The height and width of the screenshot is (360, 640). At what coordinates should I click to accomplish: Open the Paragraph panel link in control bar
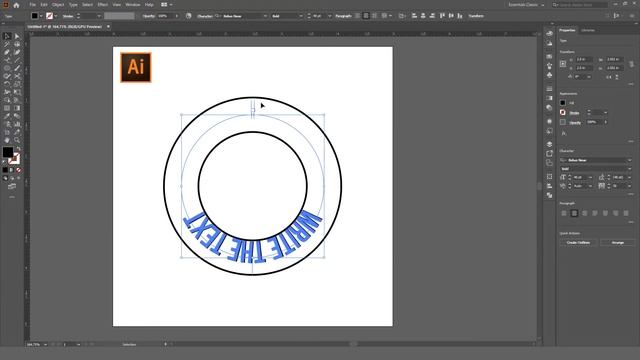(x=343, y=16)
